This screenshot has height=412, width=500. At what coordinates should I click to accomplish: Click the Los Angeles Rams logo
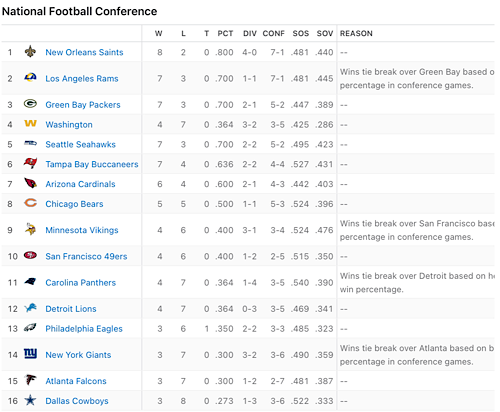[x=30, y=78]
